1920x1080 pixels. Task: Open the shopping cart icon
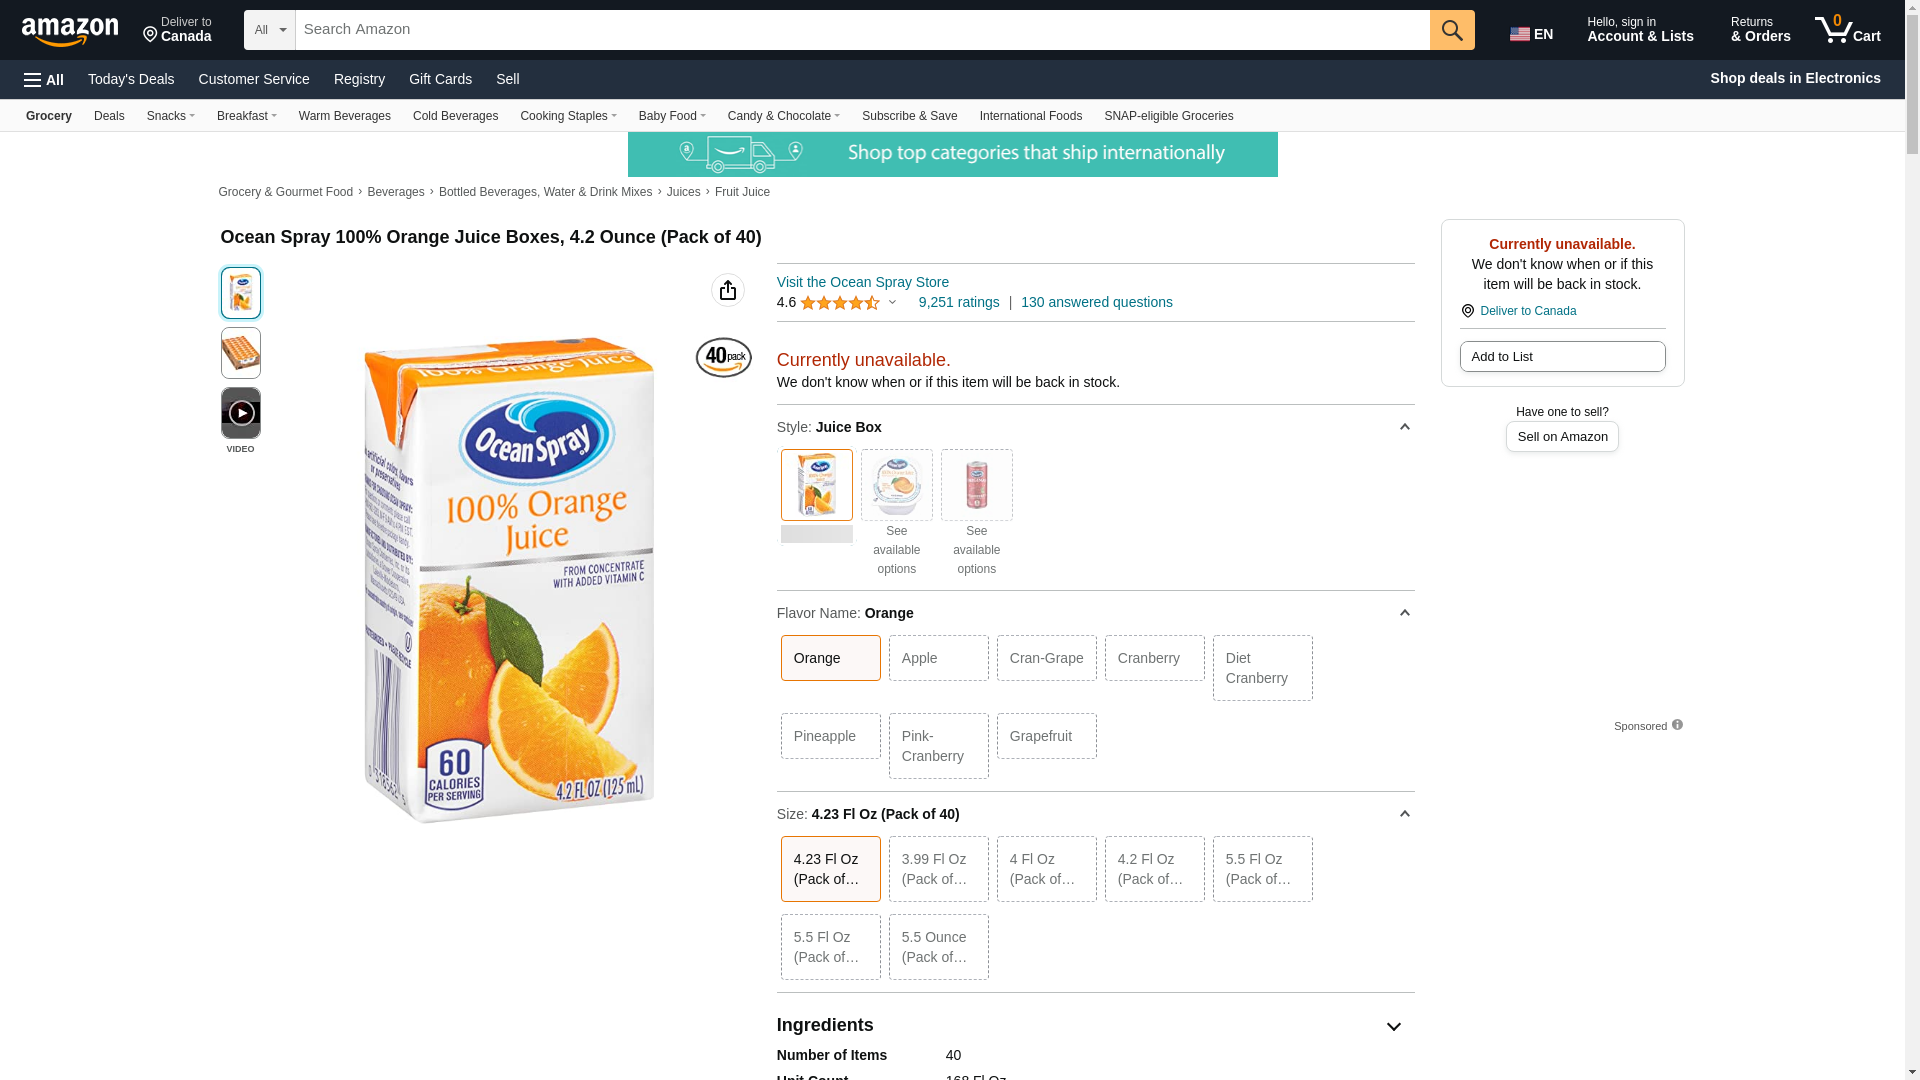pos(1847,30)
